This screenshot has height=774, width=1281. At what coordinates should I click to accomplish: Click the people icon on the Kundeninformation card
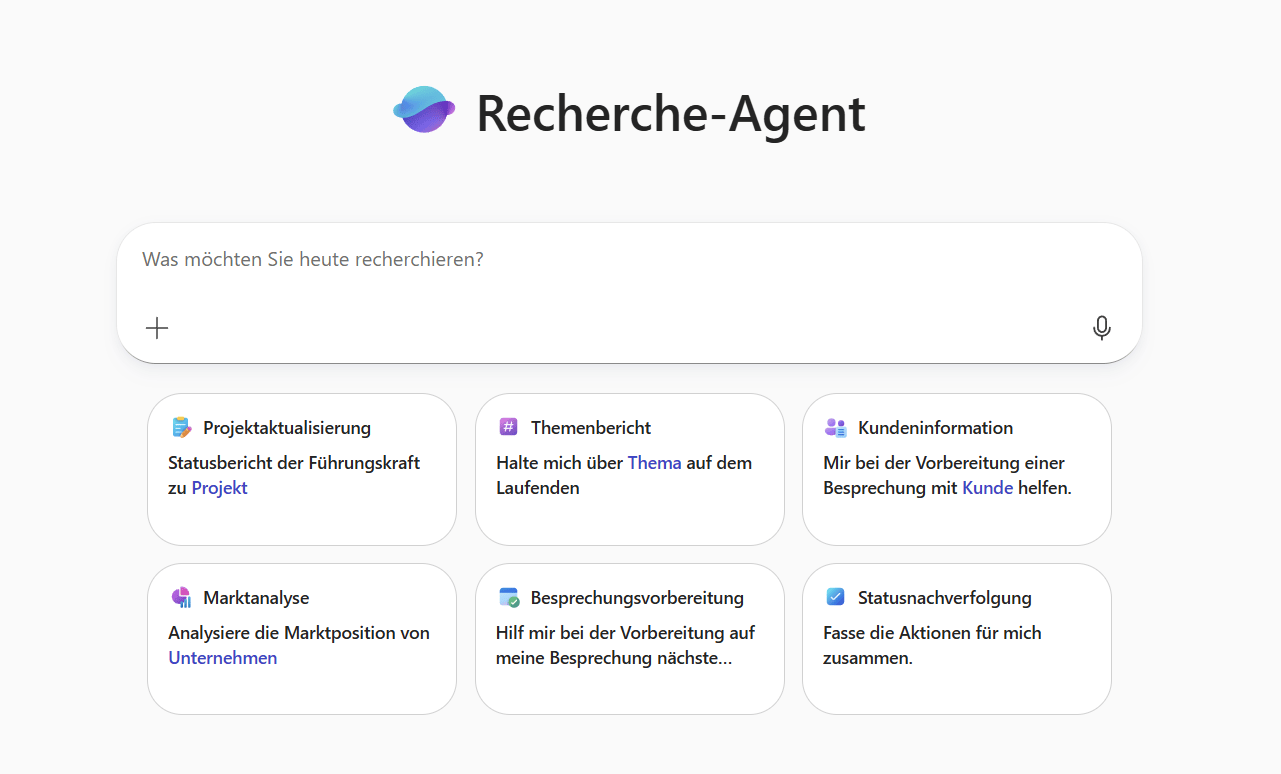[835, 426]
